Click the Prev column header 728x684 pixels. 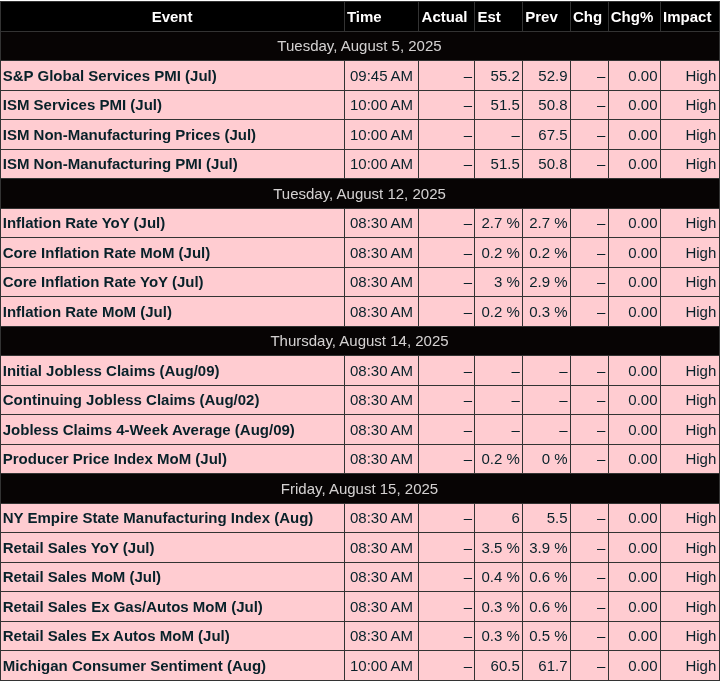[546, 17]
